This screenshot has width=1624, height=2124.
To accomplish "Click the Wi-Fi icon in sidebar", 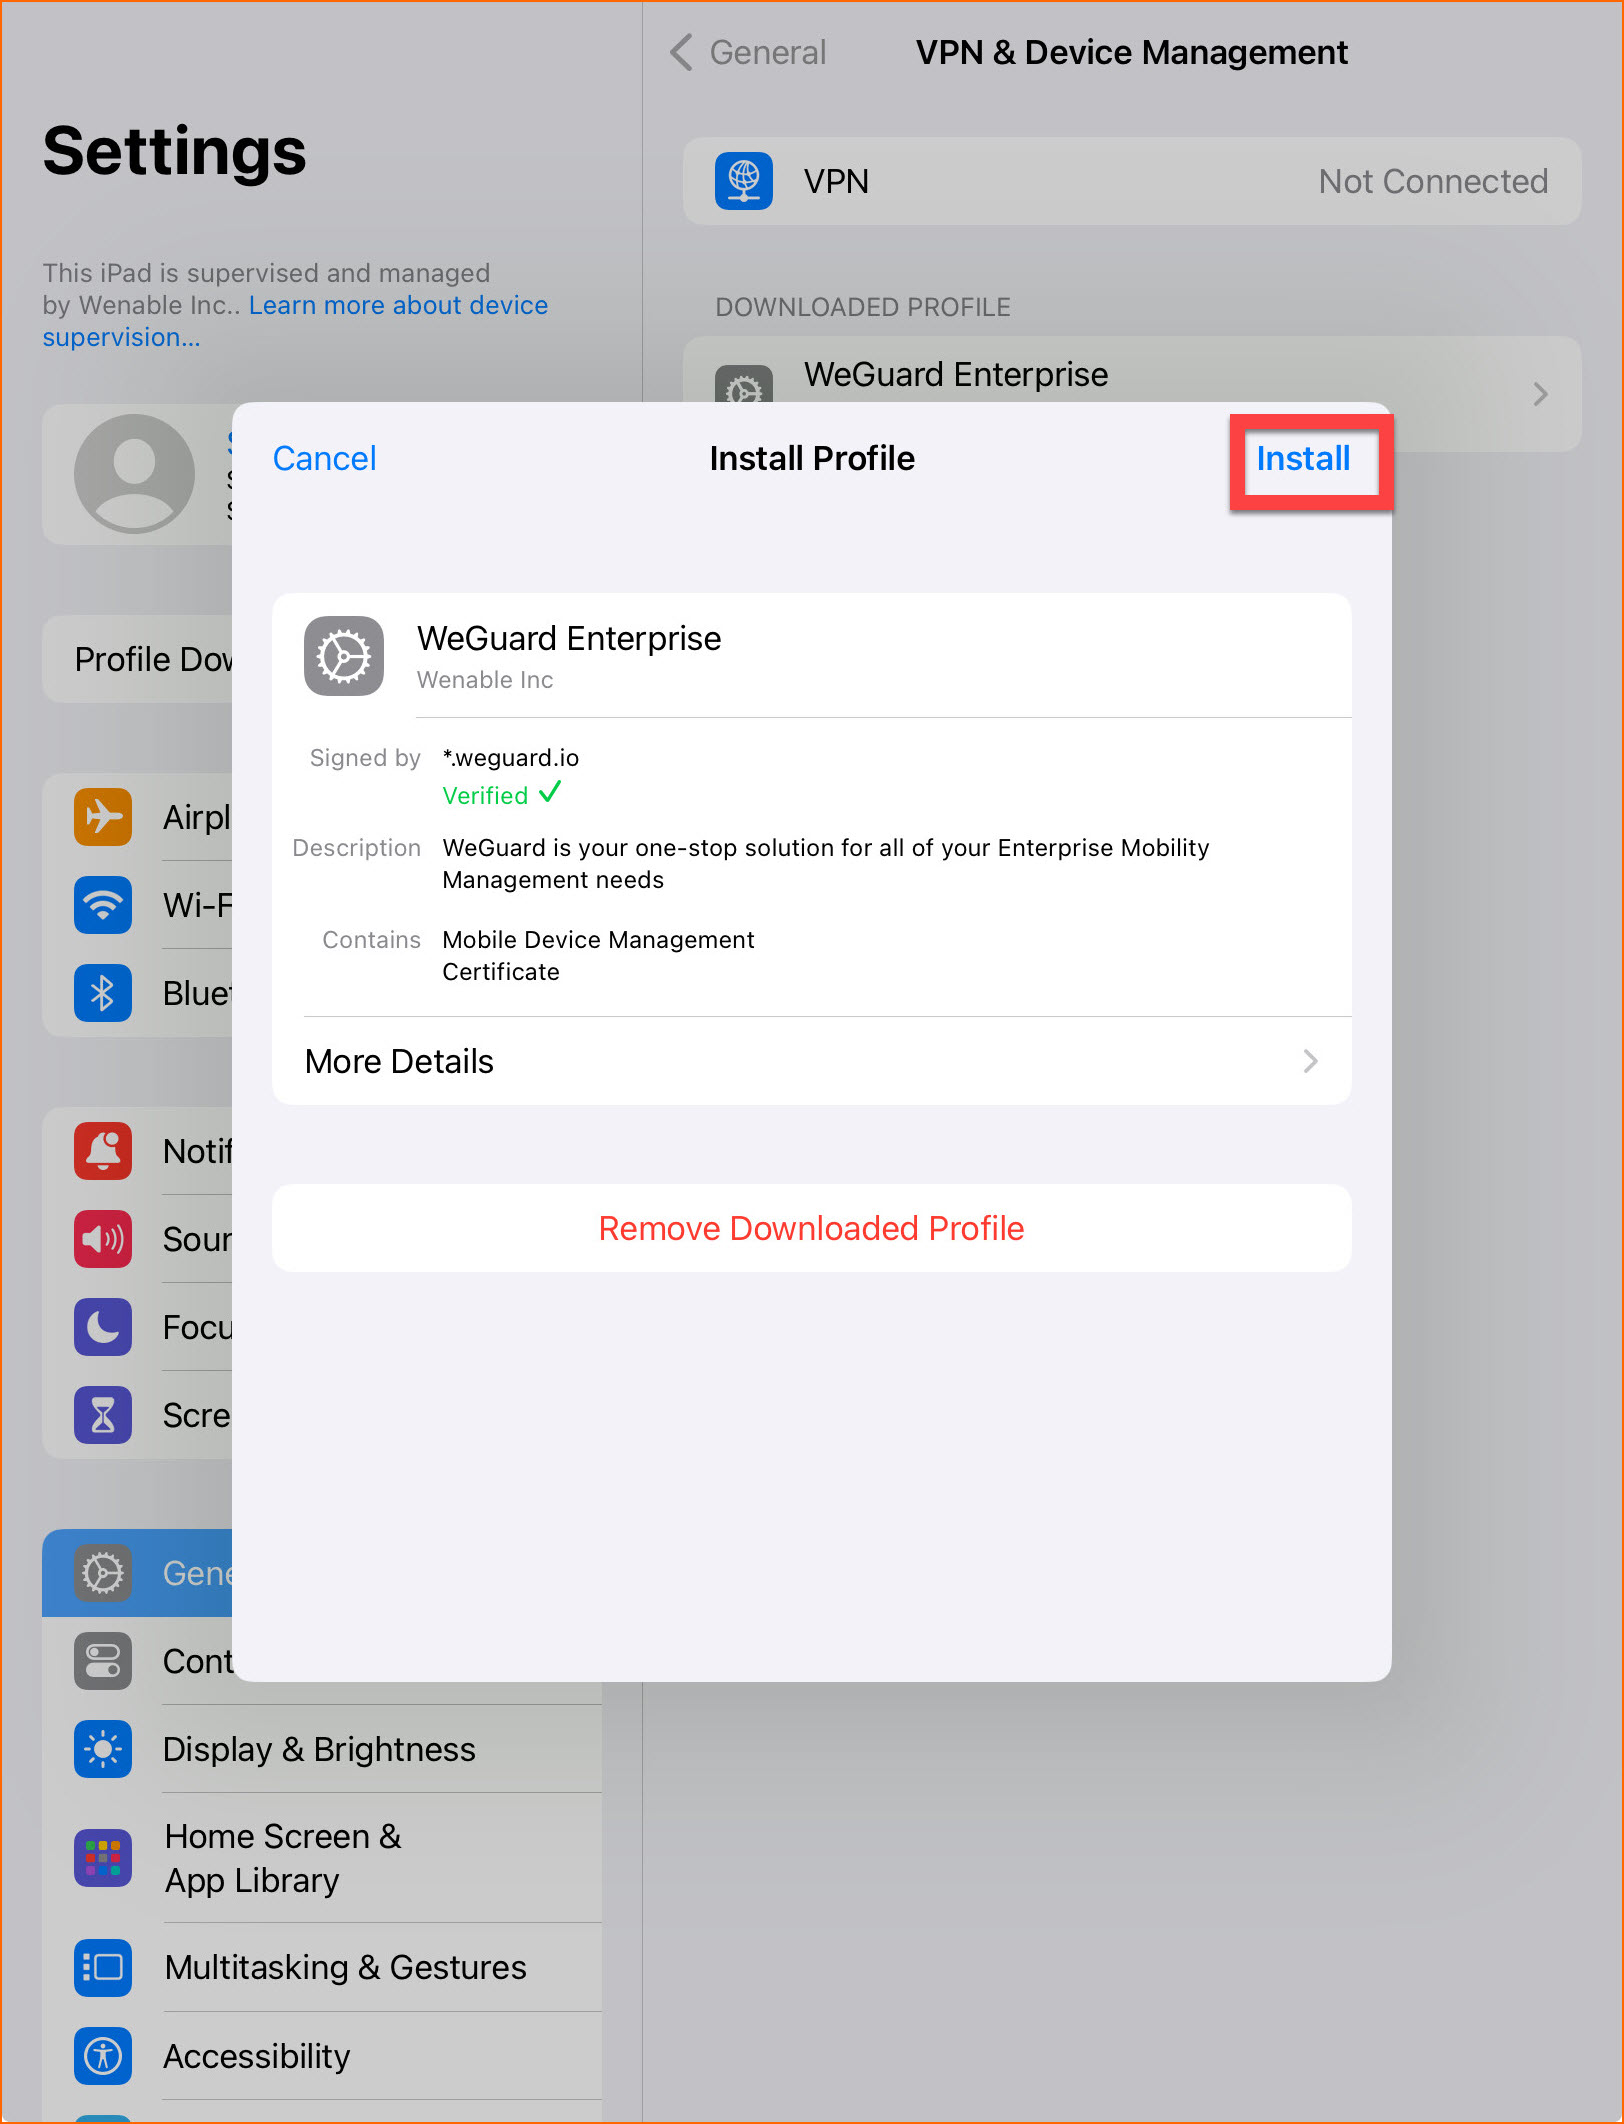I will click(103, 905).
